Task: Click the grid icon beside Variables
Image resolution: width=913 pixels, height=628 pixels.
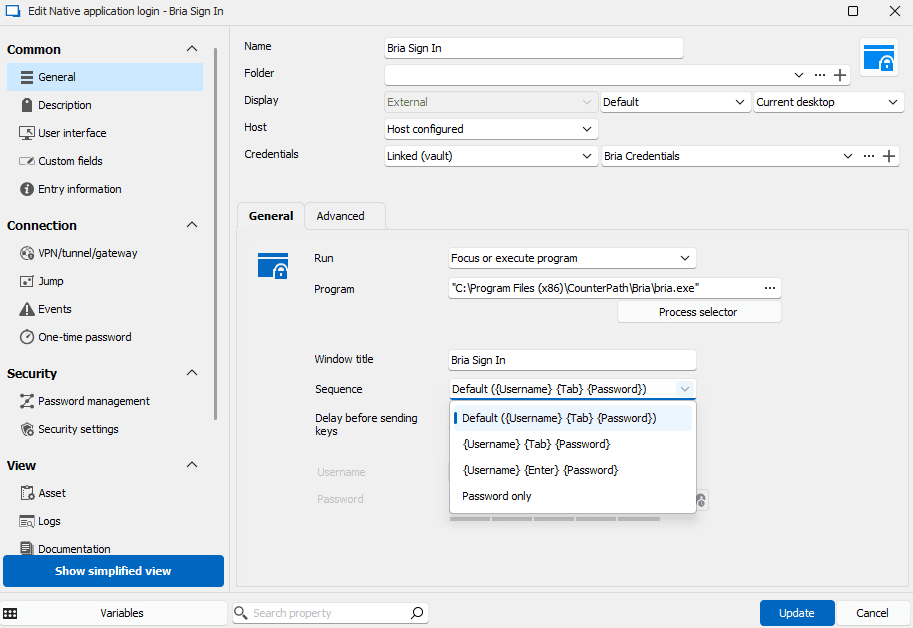Action: (x=10, y=613)
